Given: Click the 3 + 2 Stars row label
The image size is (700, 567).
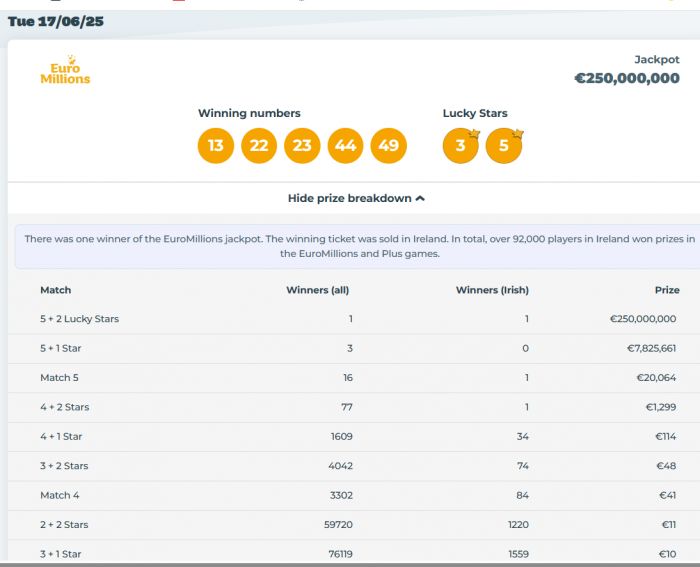Looking at the screenshot, I should coord(64,466).
